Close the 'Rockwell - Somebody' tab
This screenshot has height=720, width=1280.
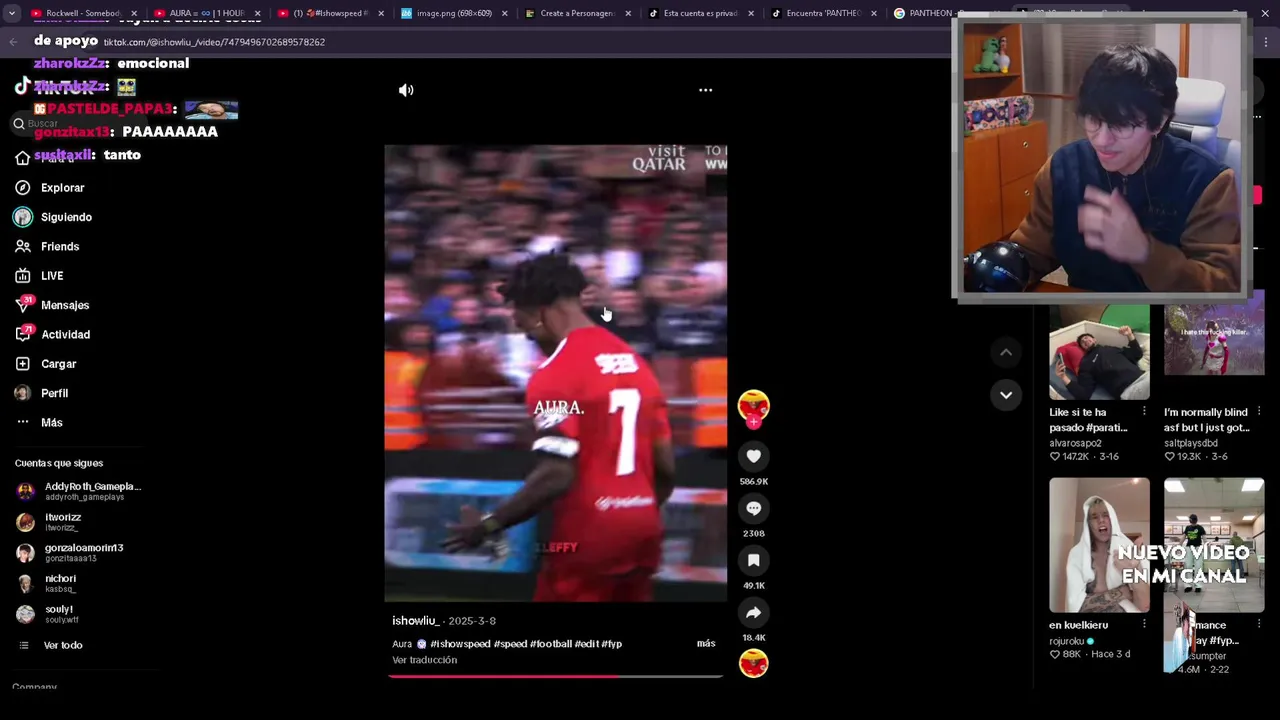(134, 14)
